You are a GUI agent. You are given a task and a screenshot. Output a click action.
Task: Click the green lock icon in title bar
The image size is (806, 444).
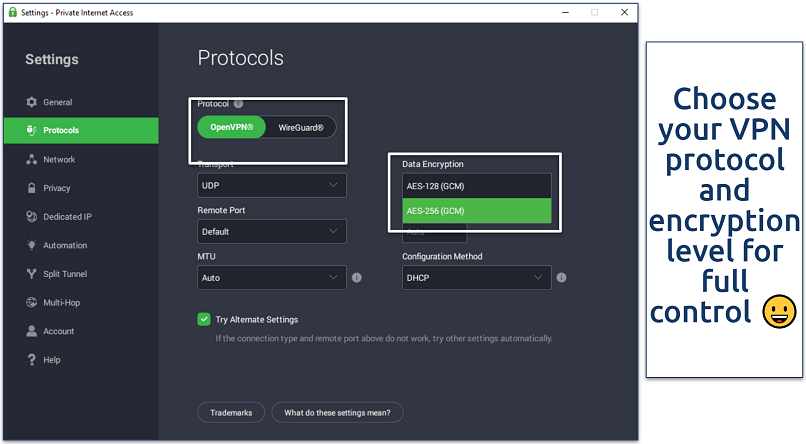13,12
